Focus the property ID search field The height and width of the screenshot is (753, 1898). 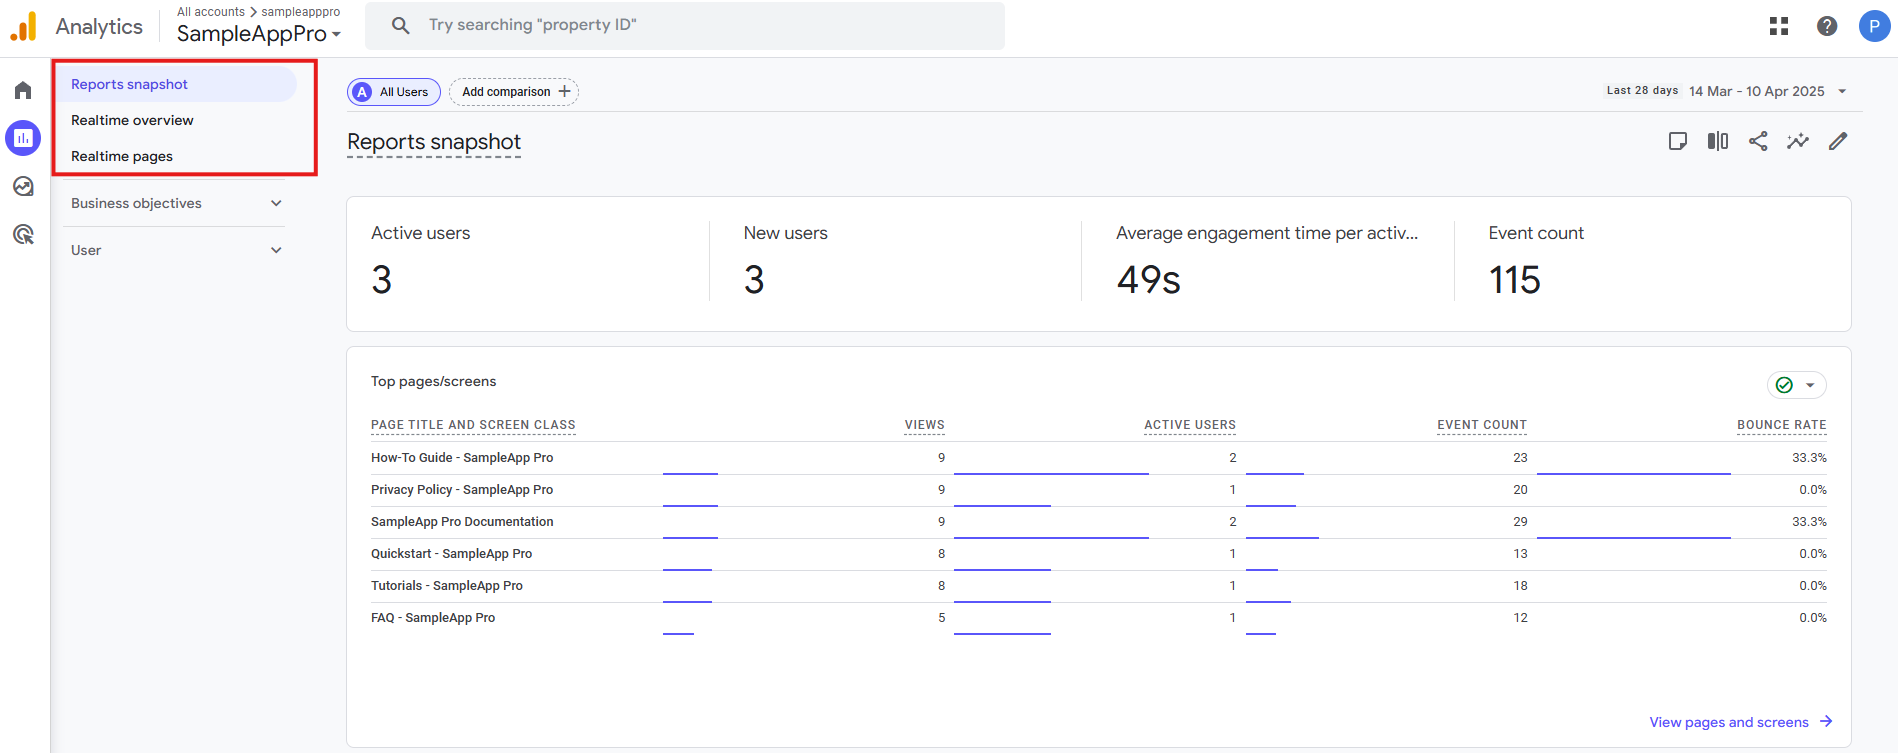coord(685,25)
